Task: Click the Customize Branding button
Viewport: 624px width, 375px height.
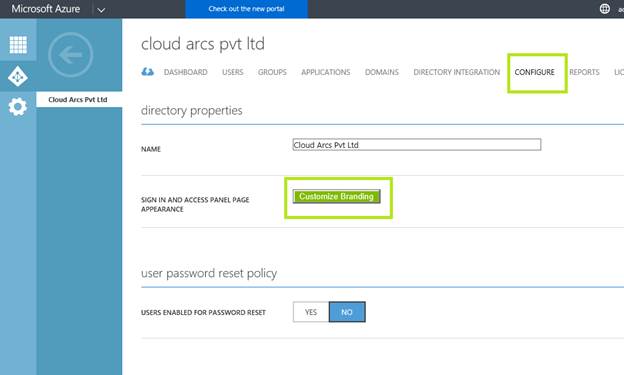Action: [337, 196]
